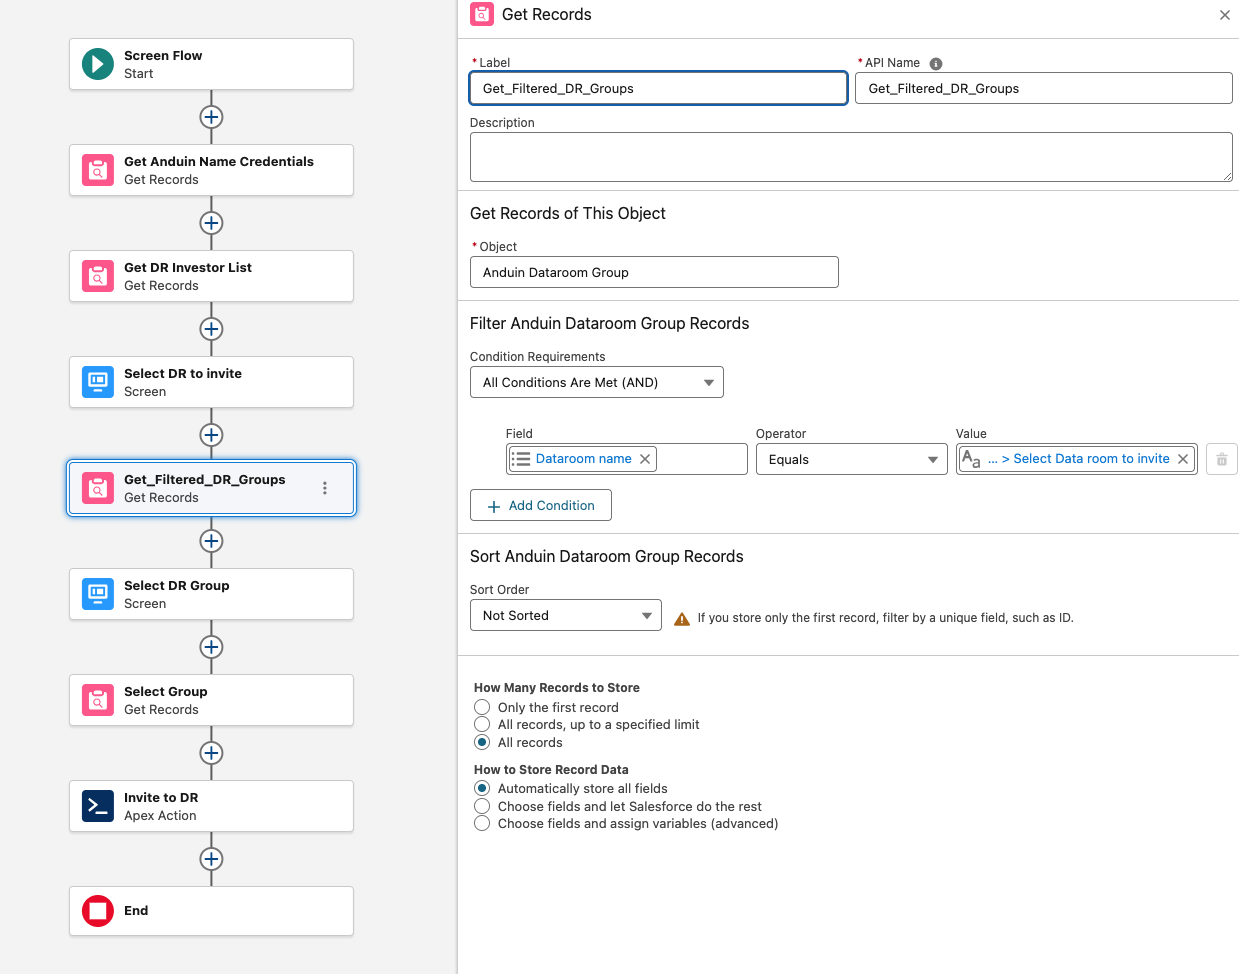Viewport: 1239px width, 974px height.
Task: Select Choose fields and assign variables (advanced)
Action: (482, 823)
